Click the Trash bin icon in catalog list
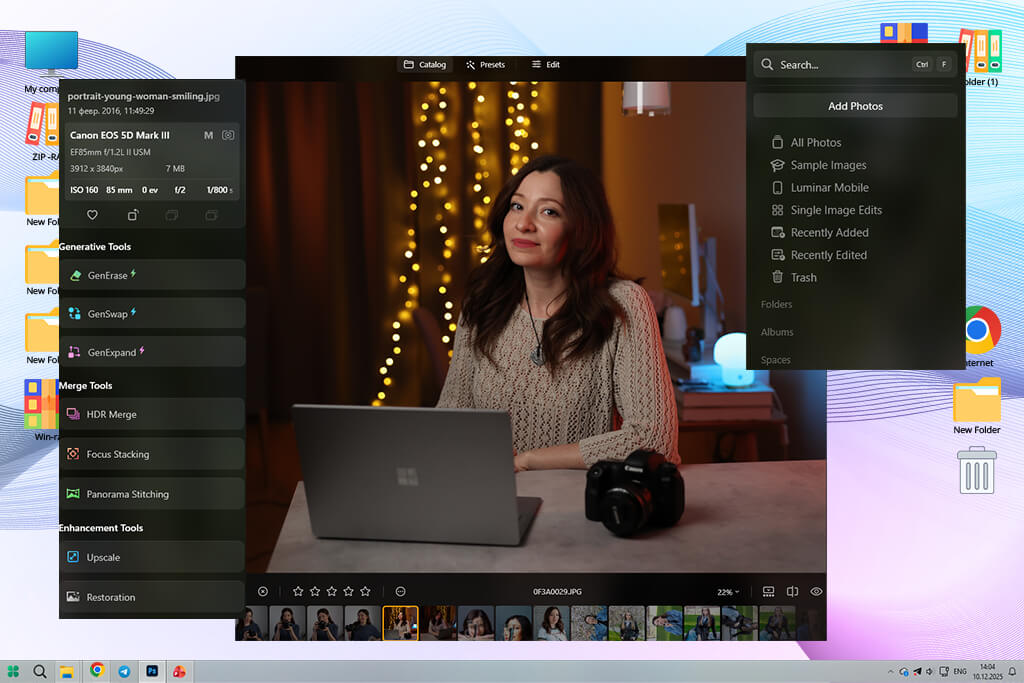 click(x=777, y=277)
